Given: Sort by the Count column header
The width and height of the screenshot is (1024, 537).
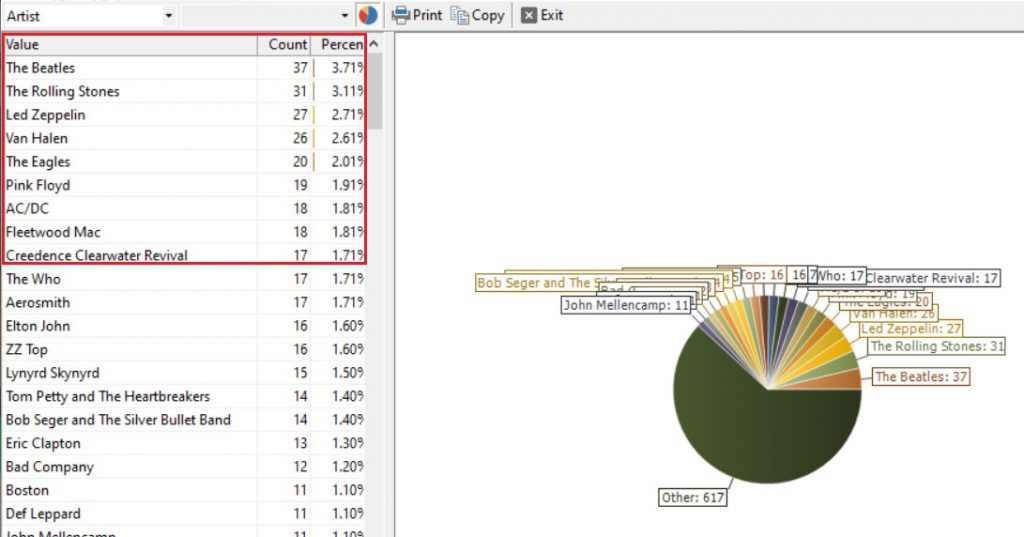Looking at the screenshot, I should point(287,45).
